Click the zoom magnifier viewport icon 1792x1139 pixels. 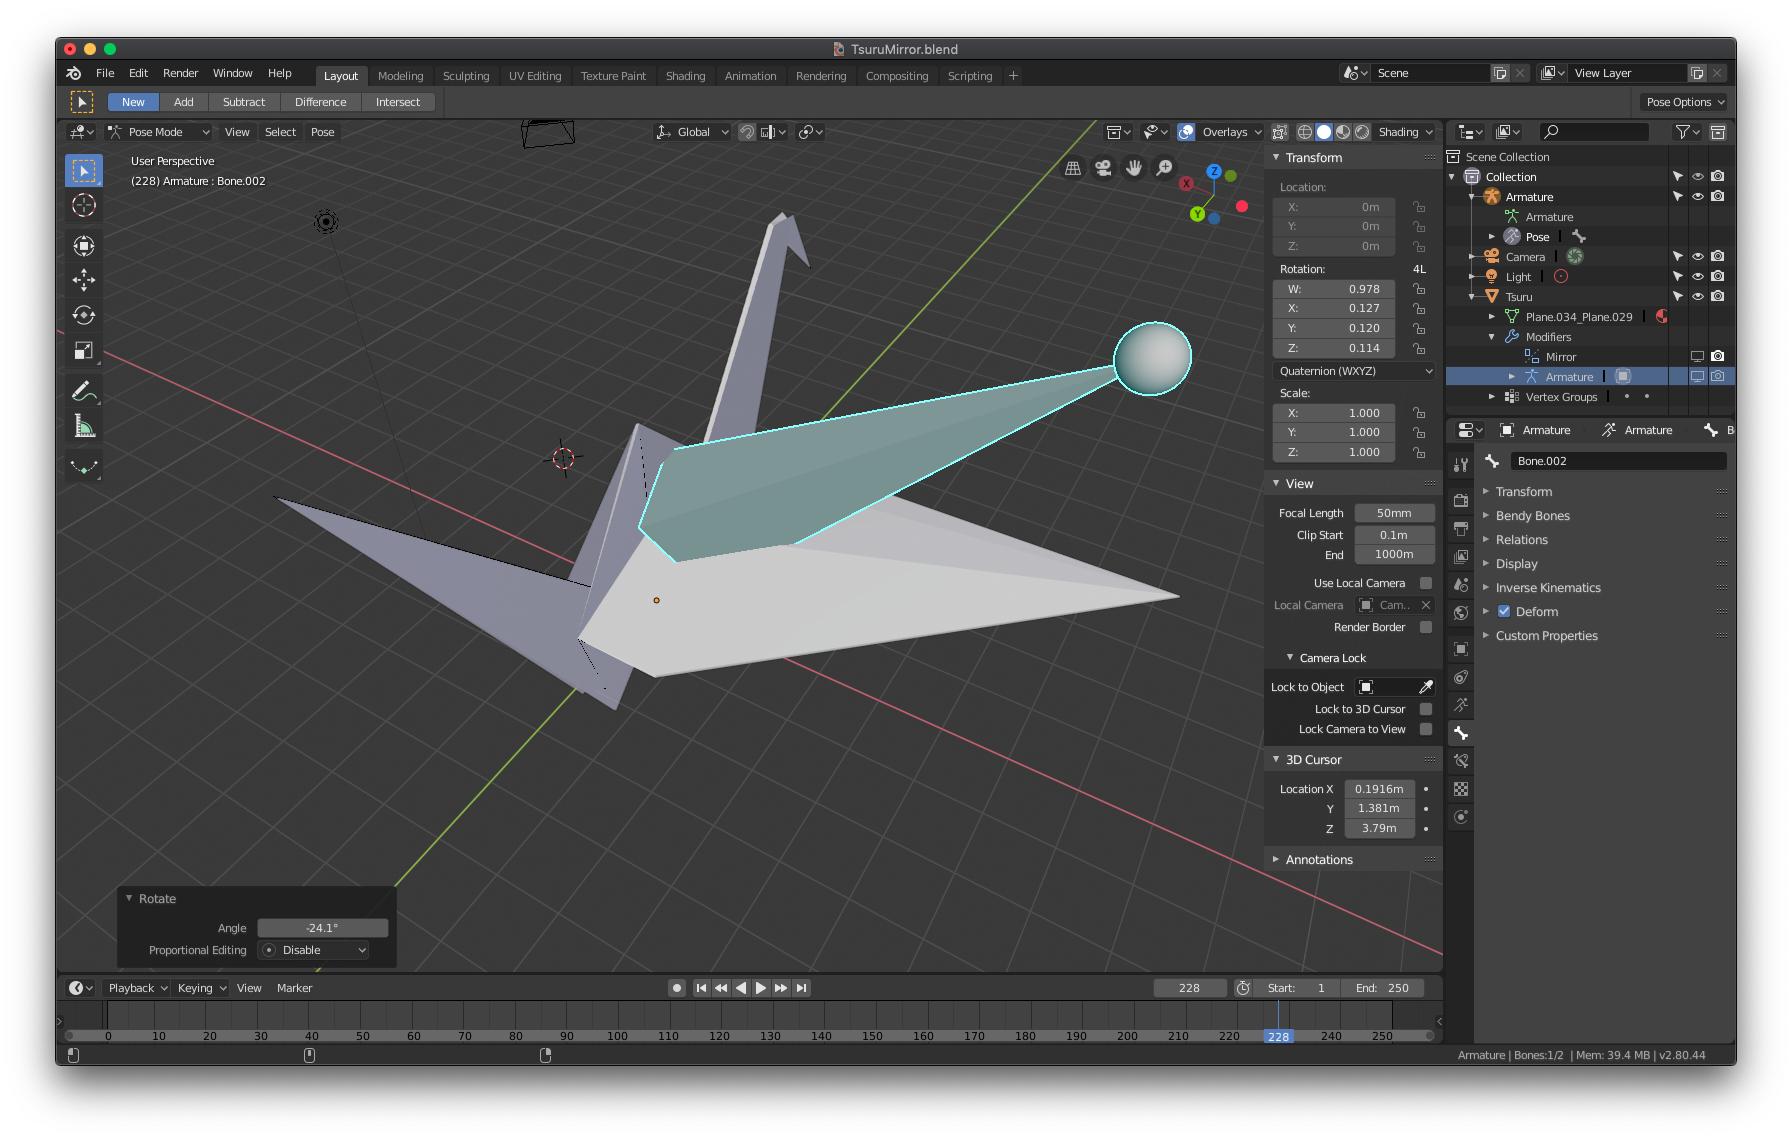tap(1164, 168)
